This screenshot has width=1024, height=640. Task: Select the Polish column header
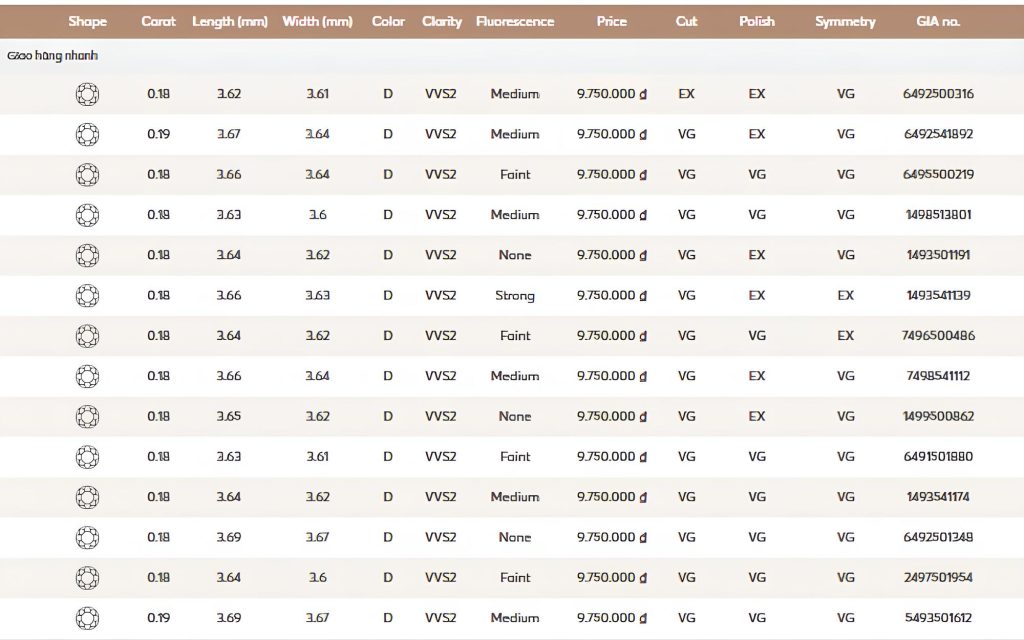point(757,22)
